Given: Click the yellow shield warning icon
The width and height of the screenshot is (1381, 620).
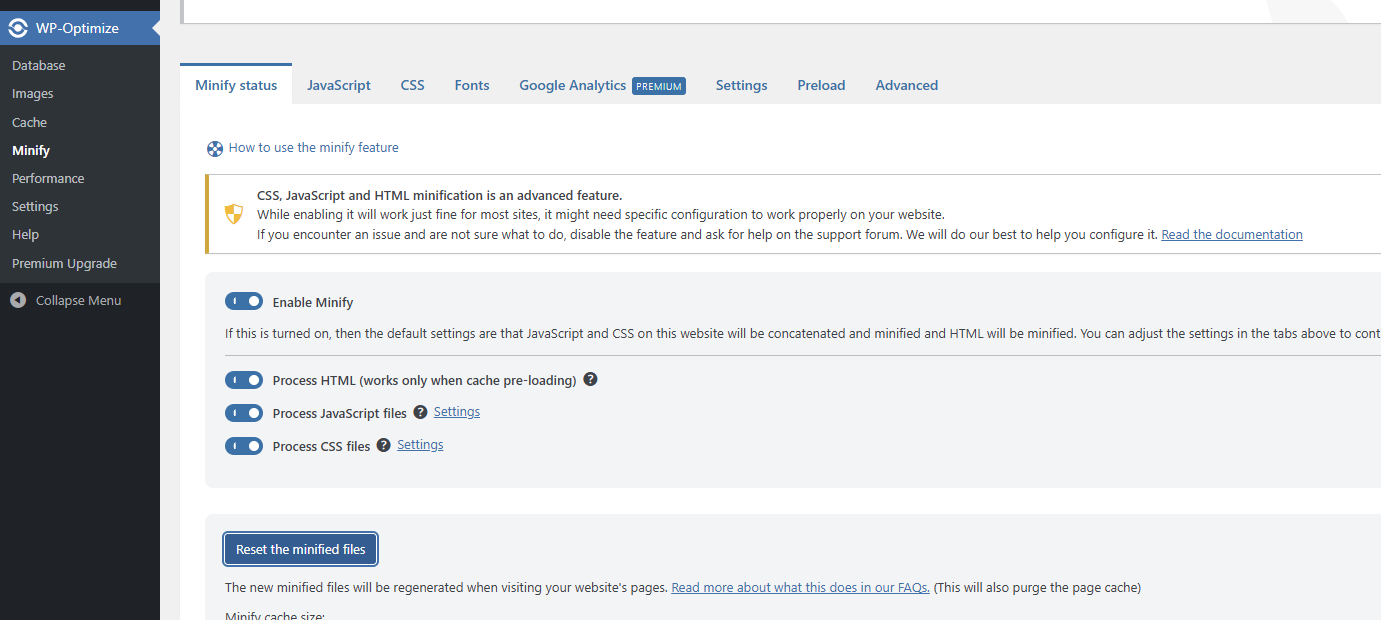Looking at the screenshot, I should tap(234, 213).
